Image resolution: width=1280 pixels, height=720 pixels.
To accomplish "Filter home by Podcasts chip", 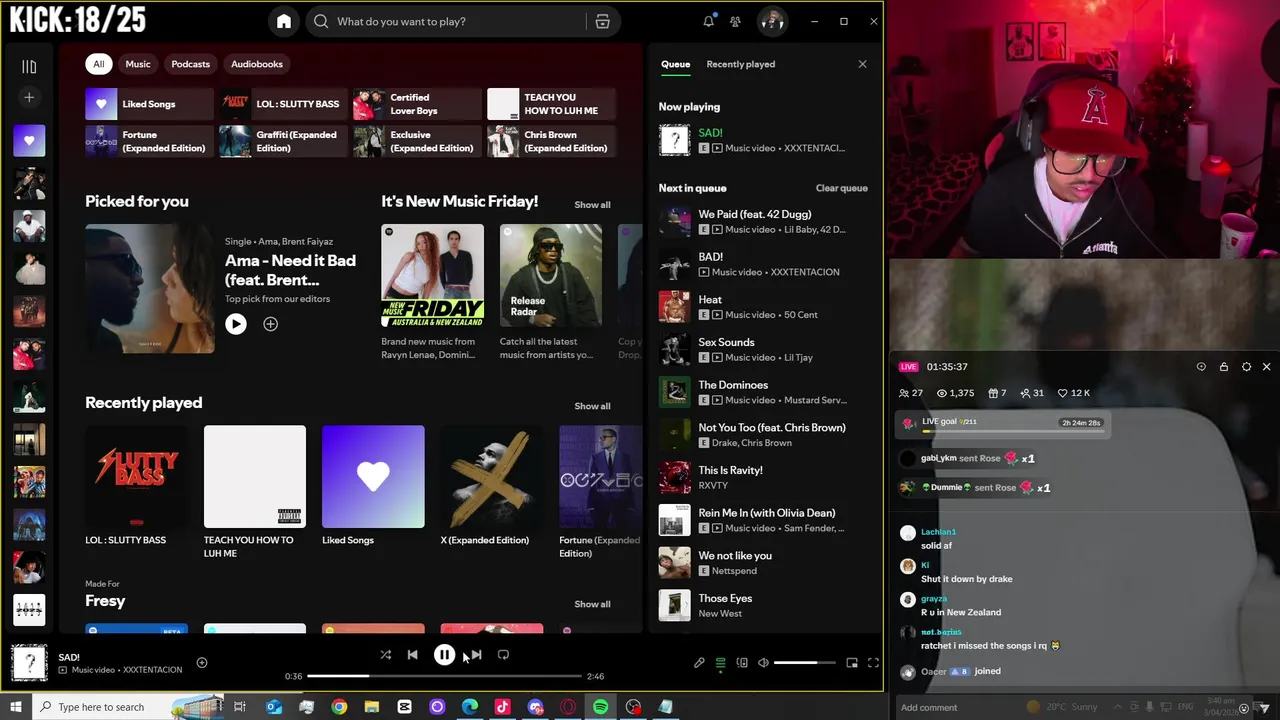I will point(190,64).
